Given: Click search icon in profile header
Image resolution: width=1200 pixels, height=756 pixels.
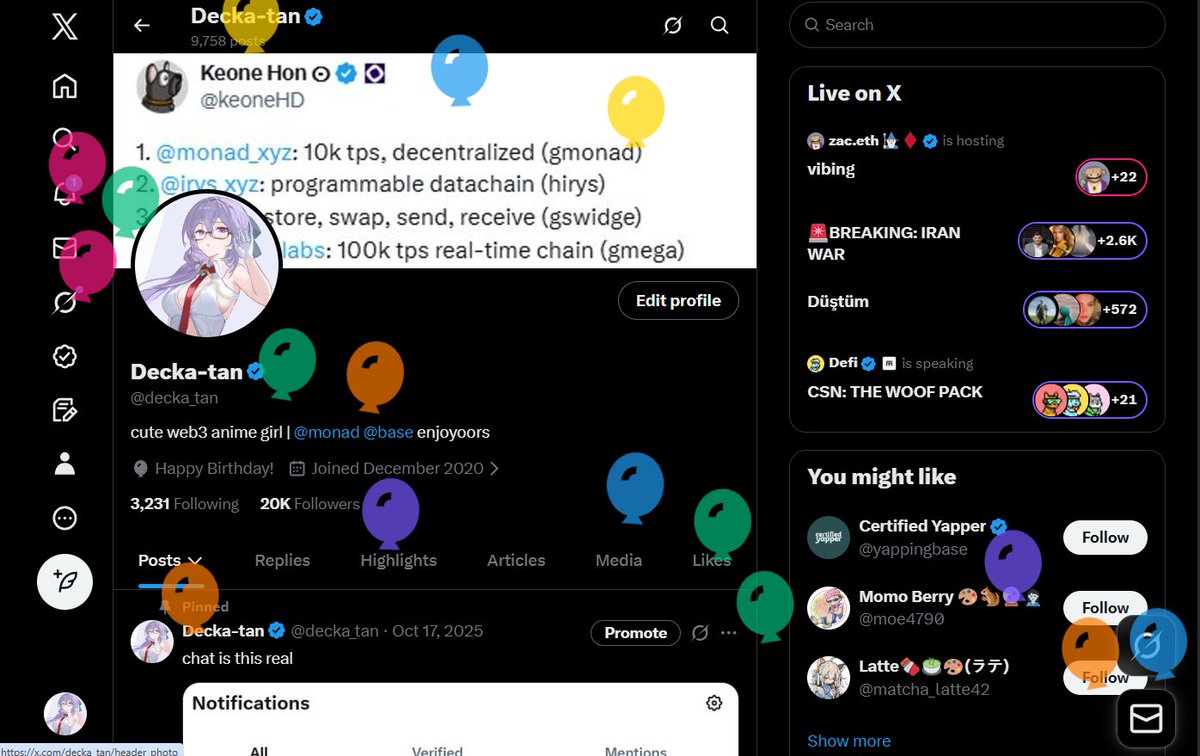Looking at the screenshot, I should [719, 26].
